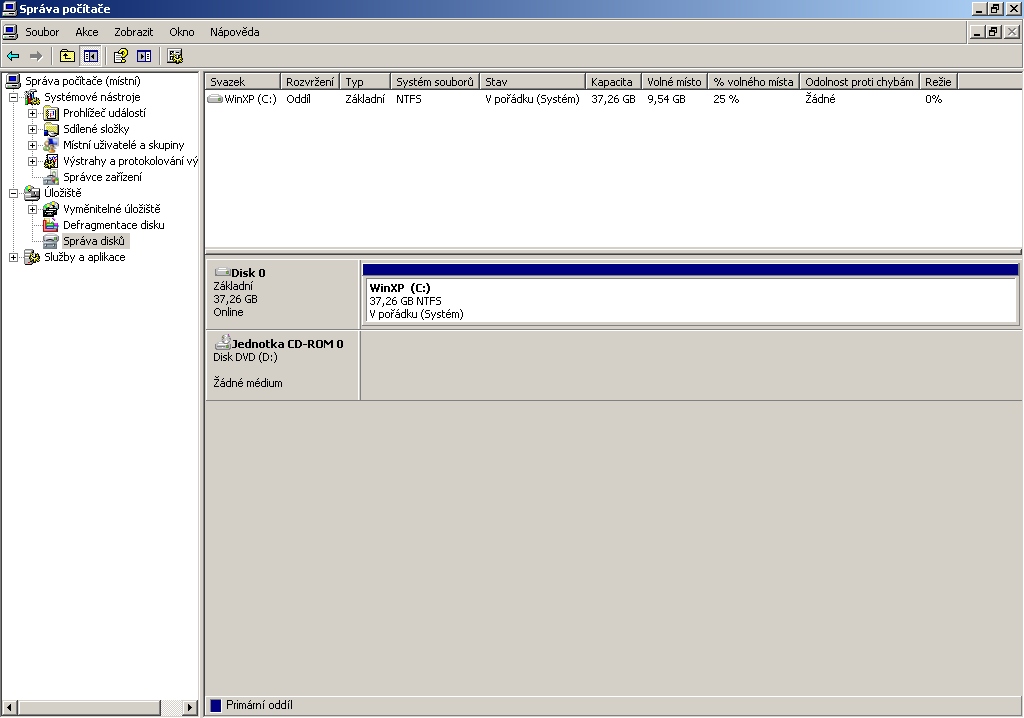
Task: Click the Správce zařízení icon
Action: pos(51,177)
